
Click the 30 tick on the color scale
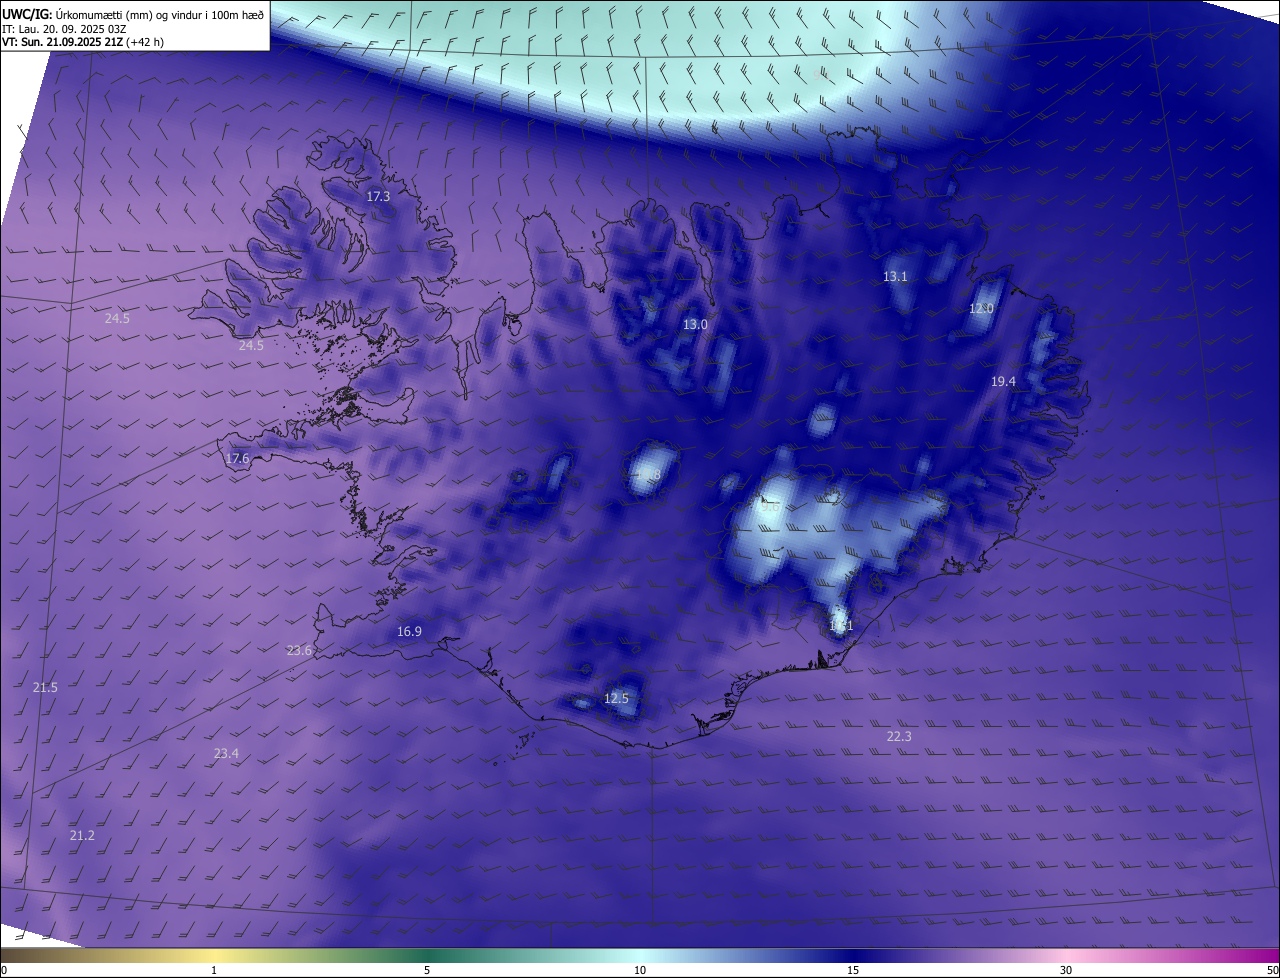click(1066, 971)
